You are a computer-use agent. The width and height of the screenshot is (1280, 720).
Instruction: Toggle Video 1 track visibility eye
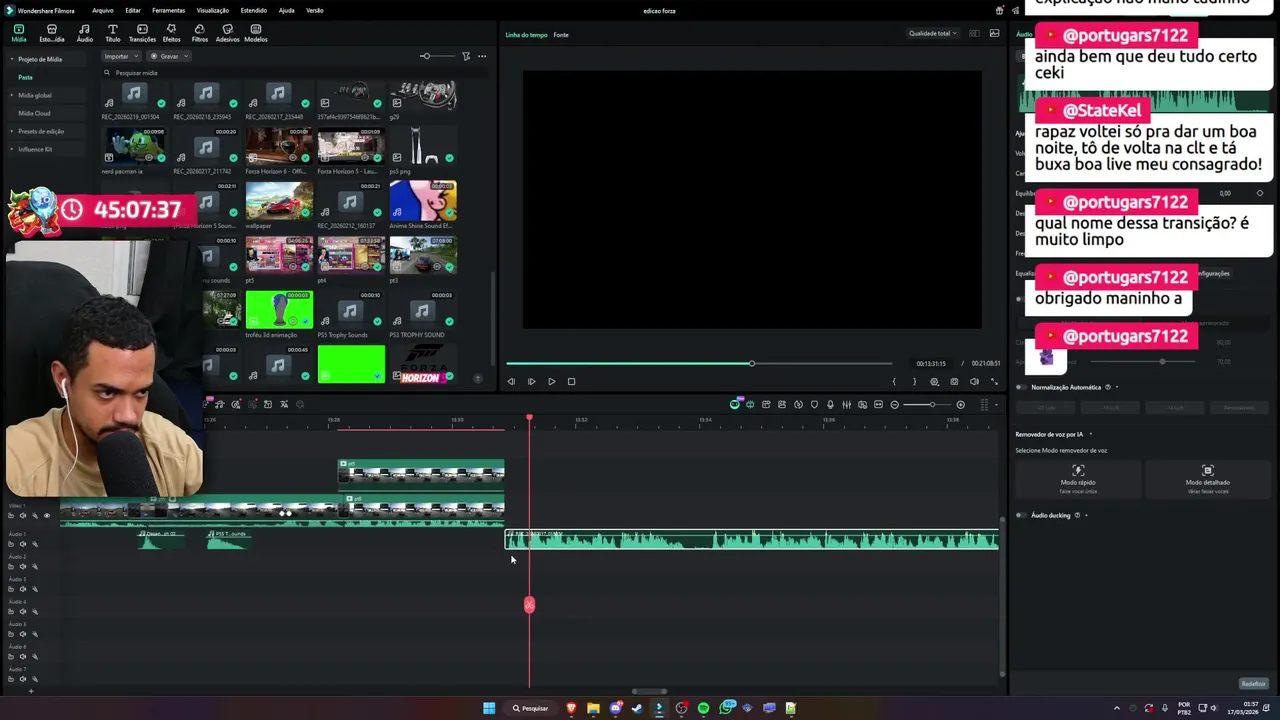click(x=46, y=516)
